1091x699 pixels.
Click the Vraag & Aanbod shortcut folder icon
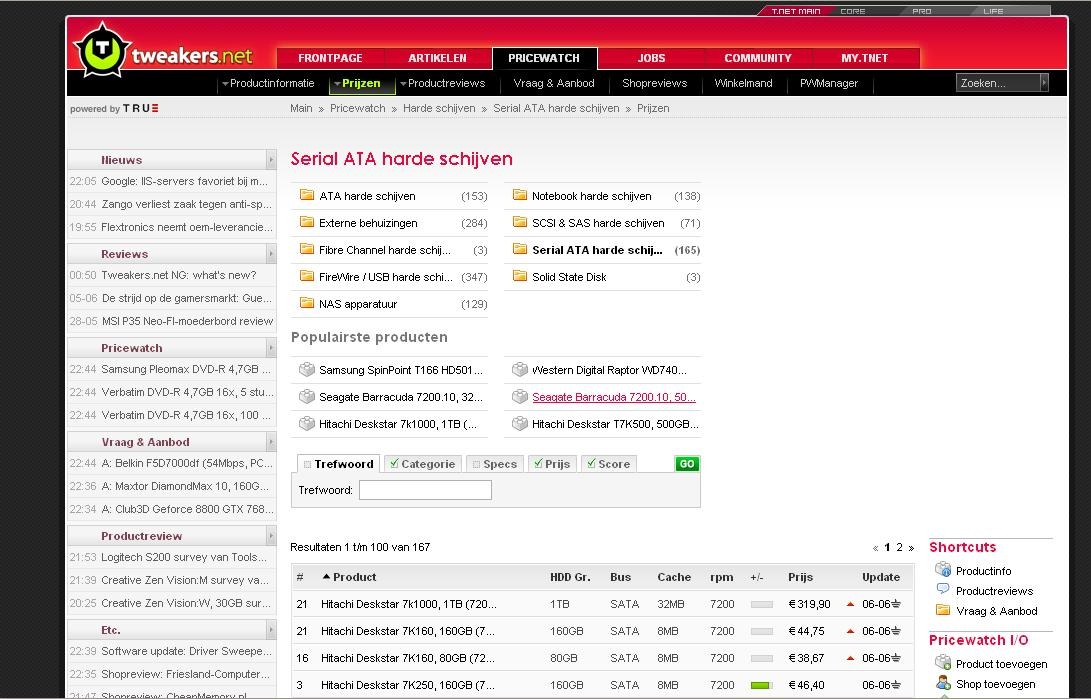click(943, 610)
